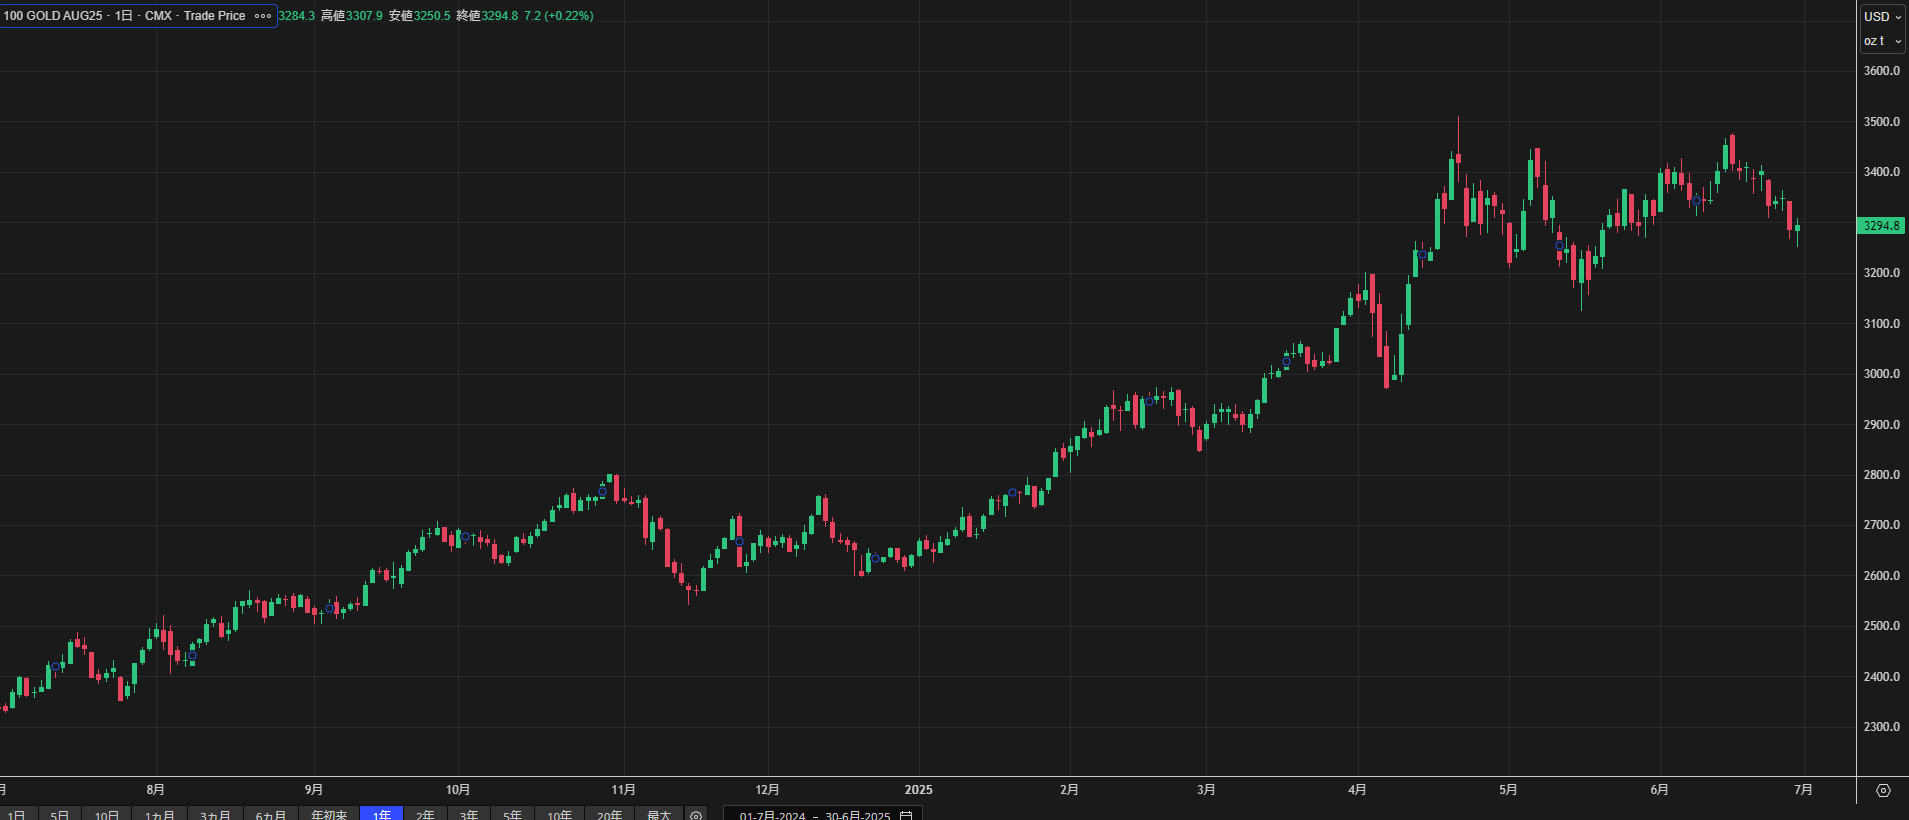This screenshot has height=820, width=1909.
Task: Open the chart settings gear below the price axis
Action: pos(1883,790)
